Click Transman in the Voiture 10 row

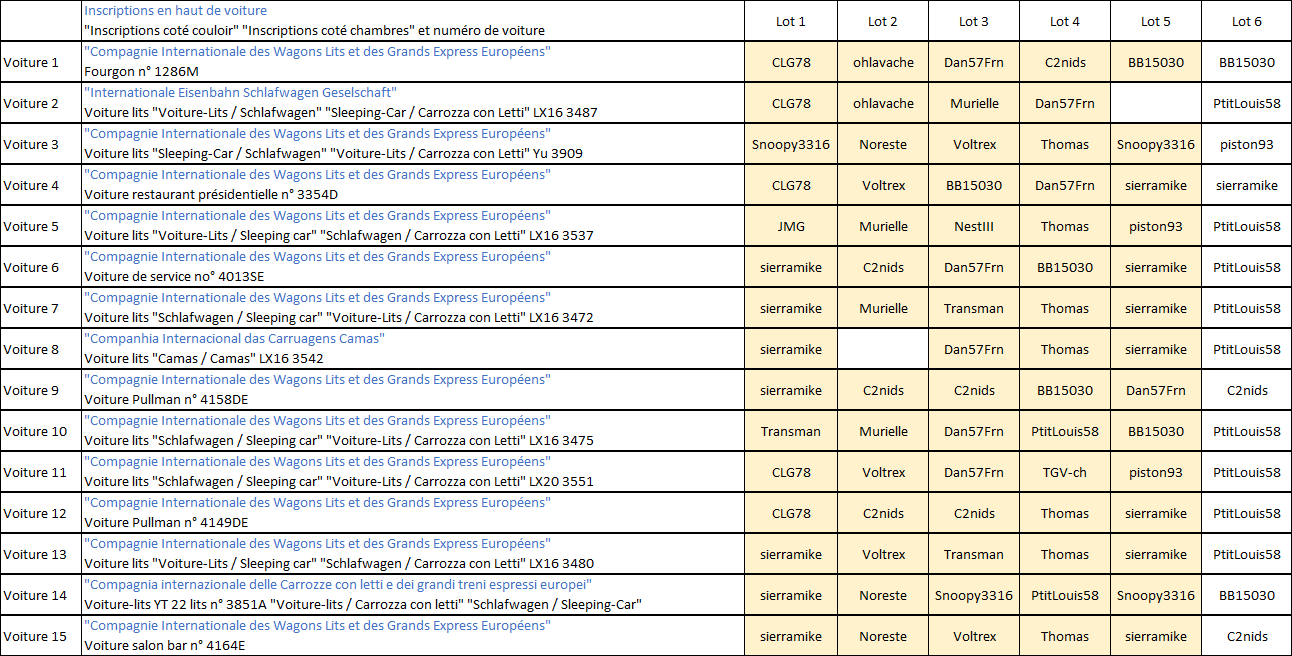pos(791,431)
